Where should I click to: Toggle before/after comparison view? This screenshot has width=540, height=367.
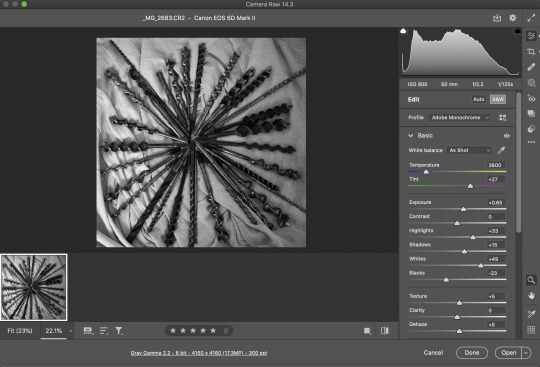pos(385,331)
